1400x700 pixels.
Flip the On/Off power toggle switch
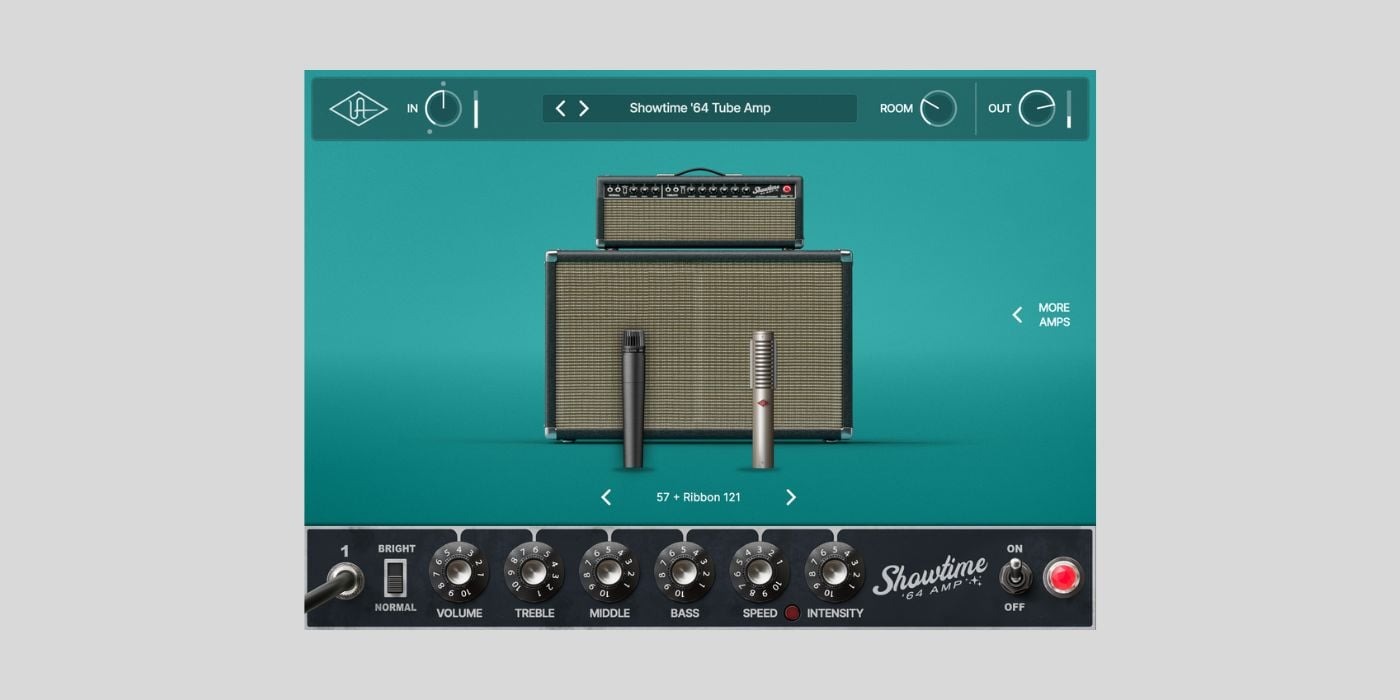click(1015, 577)
